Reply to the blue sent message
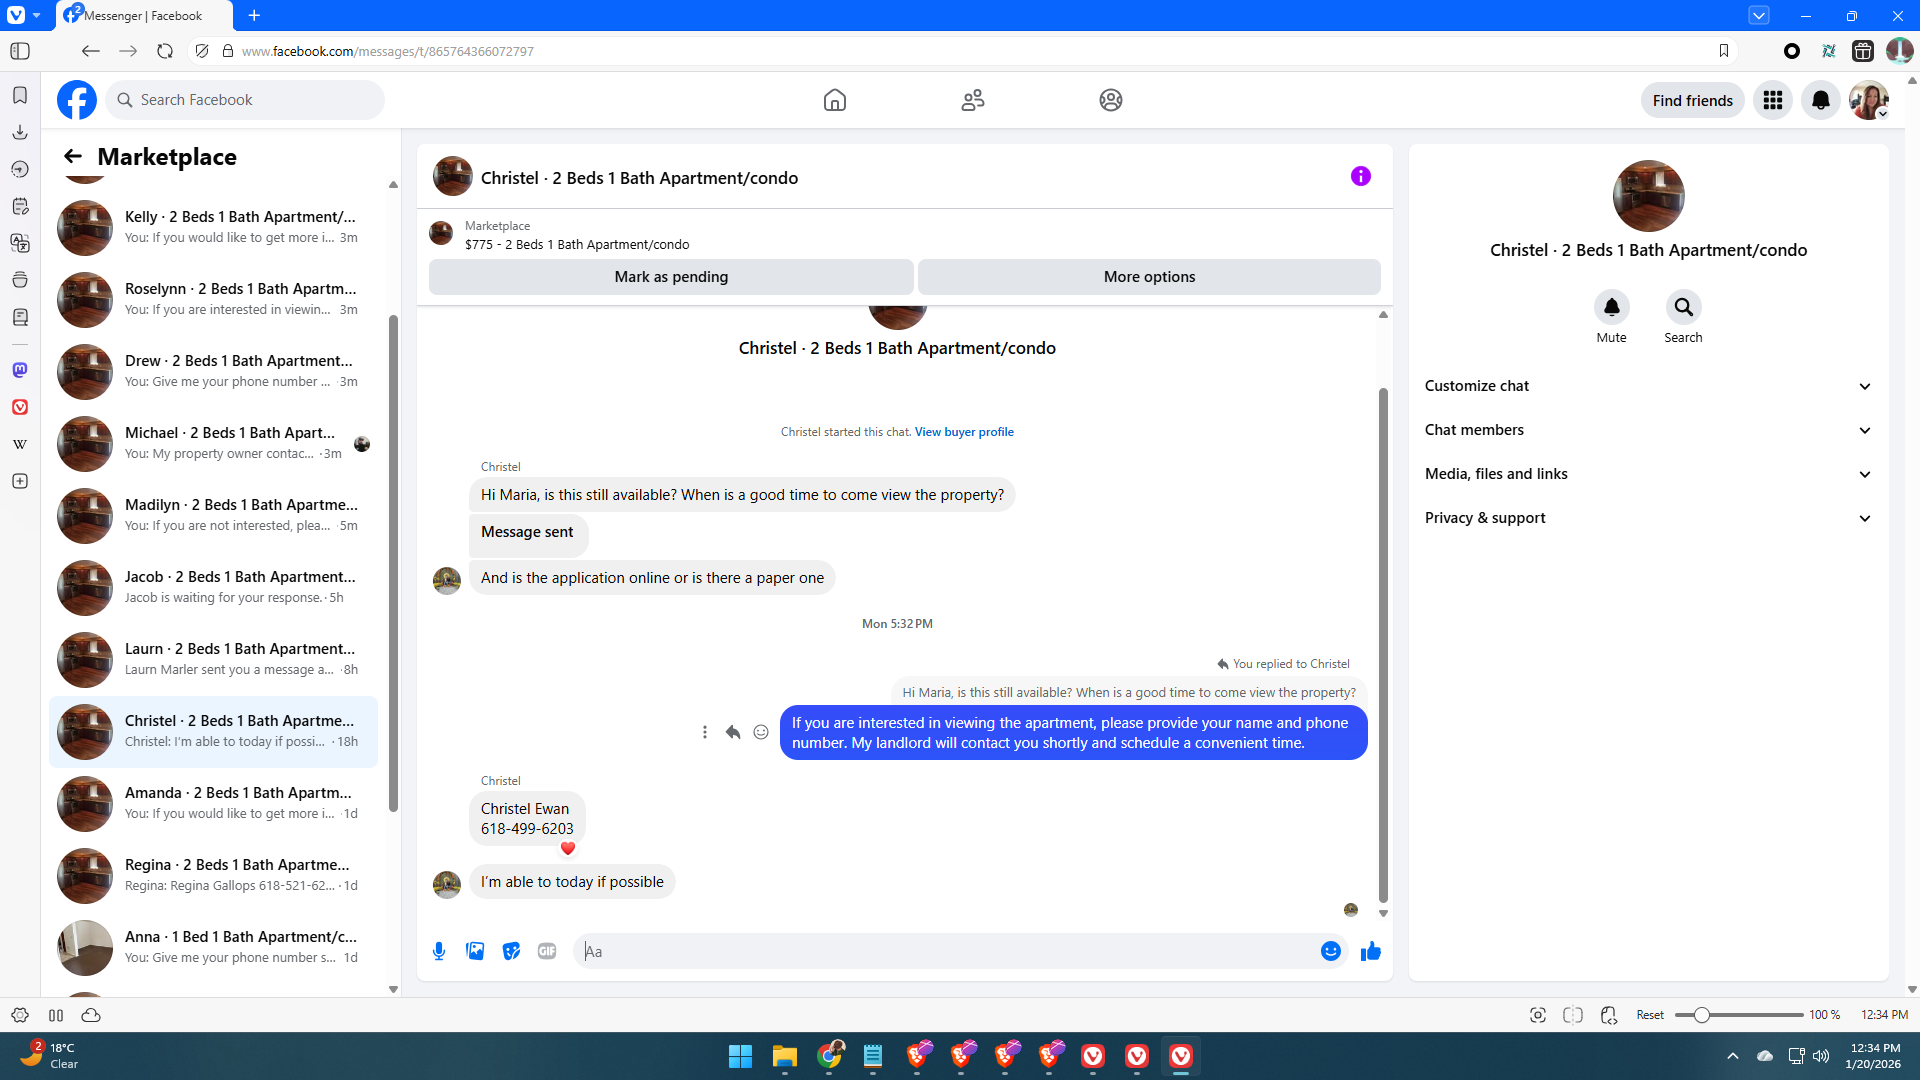 coord(733,732)
